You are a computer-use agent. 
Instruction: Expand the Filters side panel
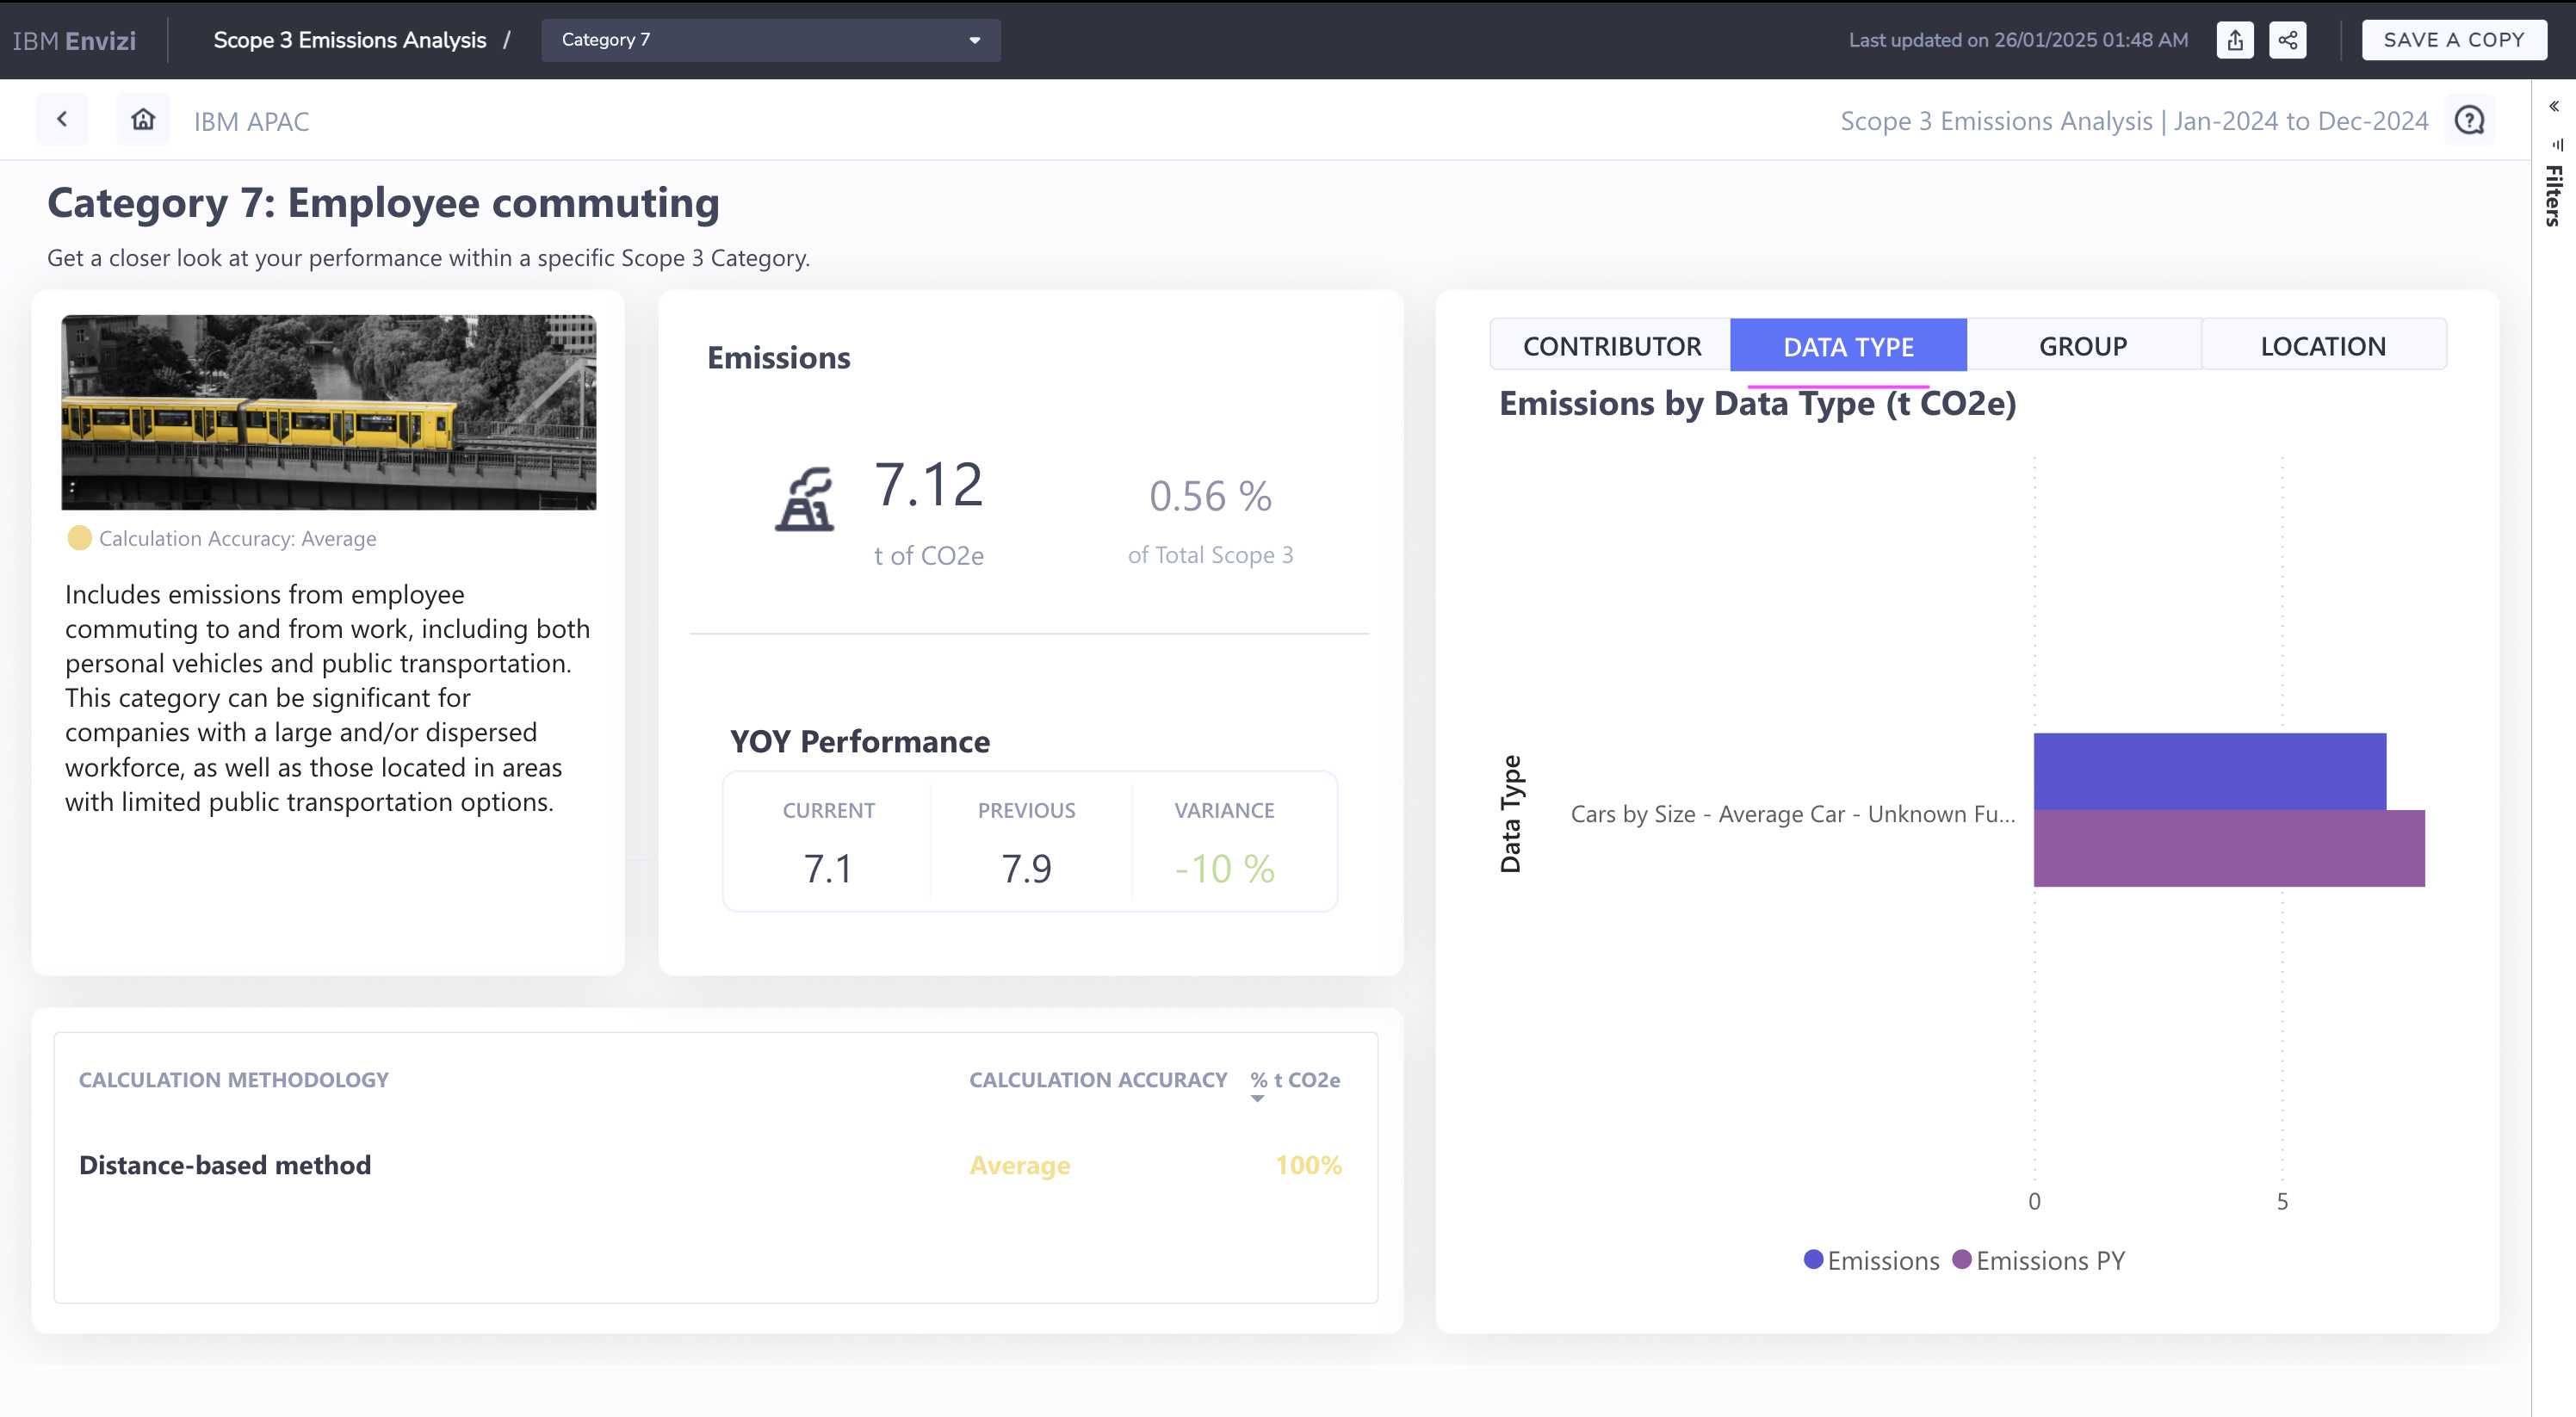(x=2553, y=195)
